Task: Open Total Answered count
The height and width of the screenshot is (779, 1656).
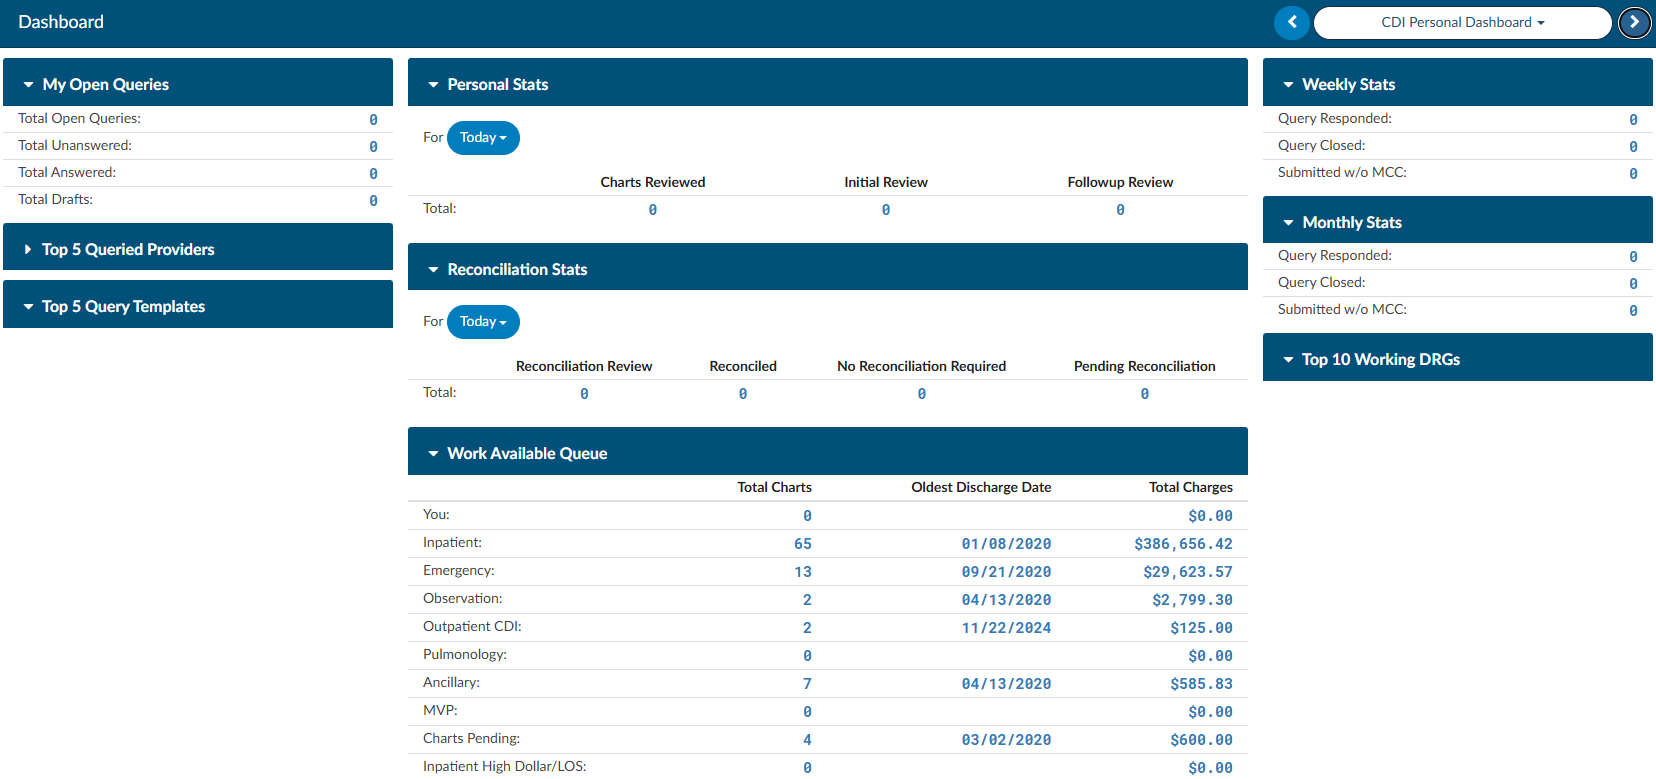Action: [373, 173]
